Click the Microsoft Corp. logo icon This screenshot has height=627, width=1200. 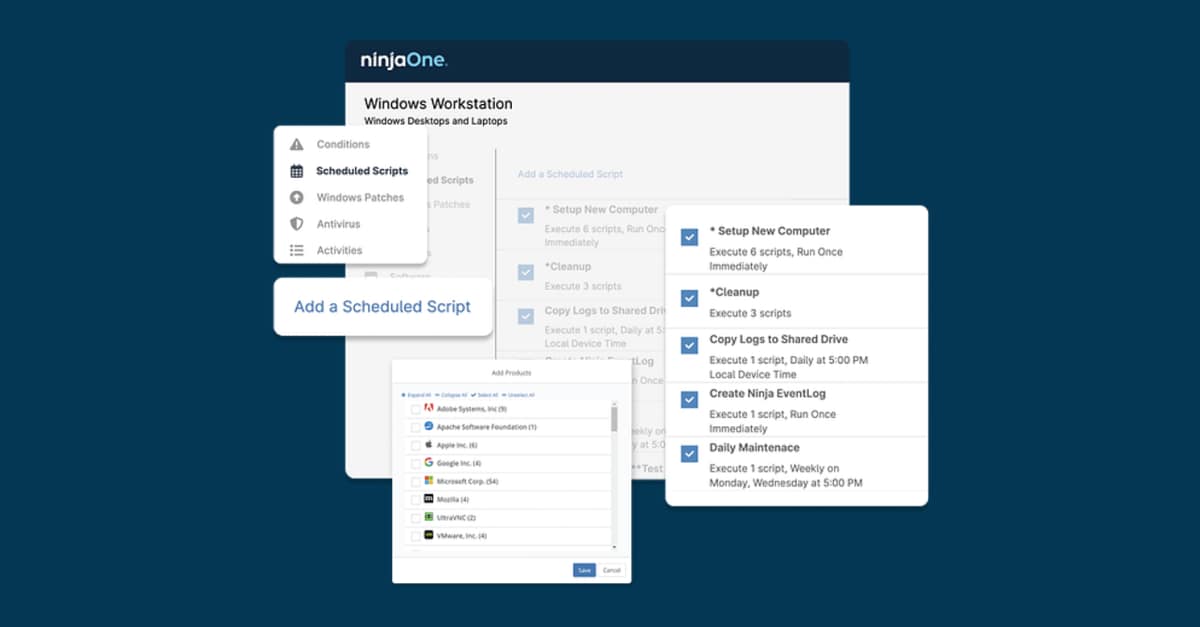pyautogui.click(x=428, y=481)
